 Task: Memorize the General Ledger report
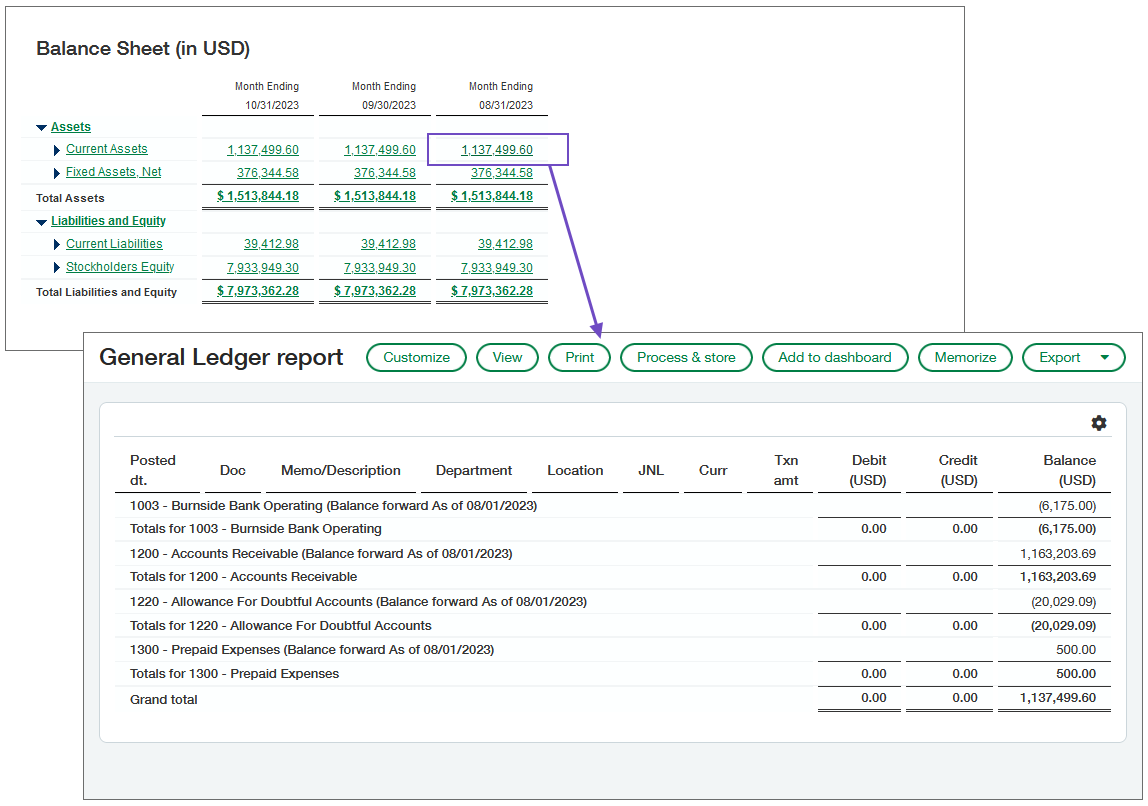pos(965,357)
